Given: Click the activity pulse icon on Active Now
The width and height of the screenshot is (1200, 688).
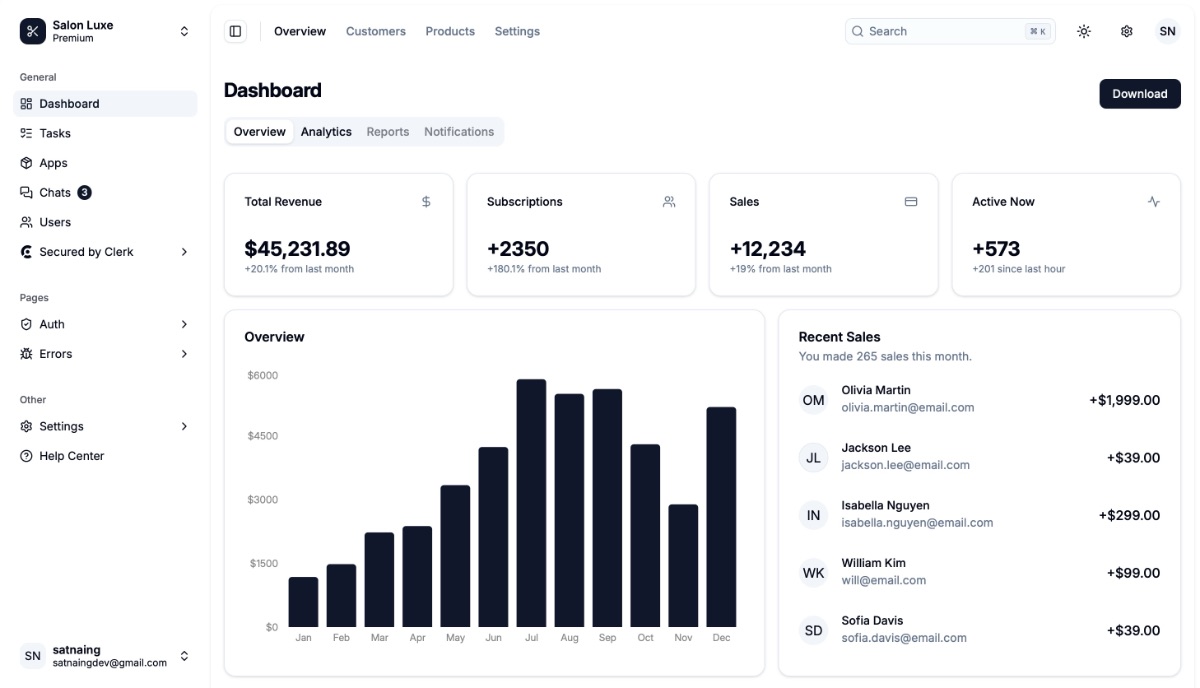Looking at the screenshot, I should click(x=1154, y=202).
